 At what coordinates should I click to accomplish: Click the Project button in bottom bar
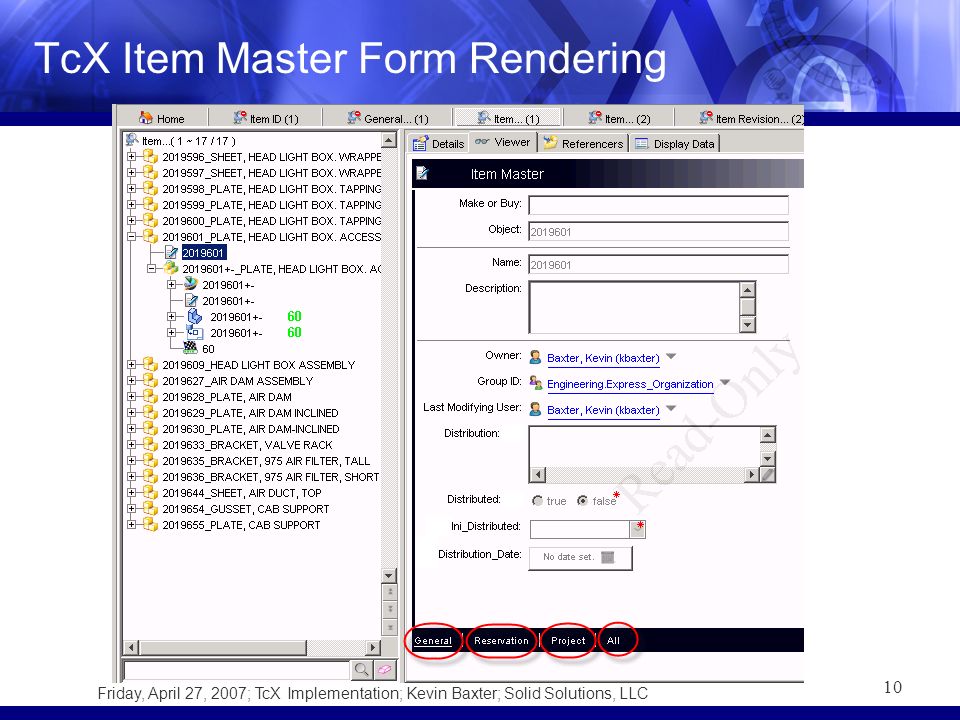[568, 640]
